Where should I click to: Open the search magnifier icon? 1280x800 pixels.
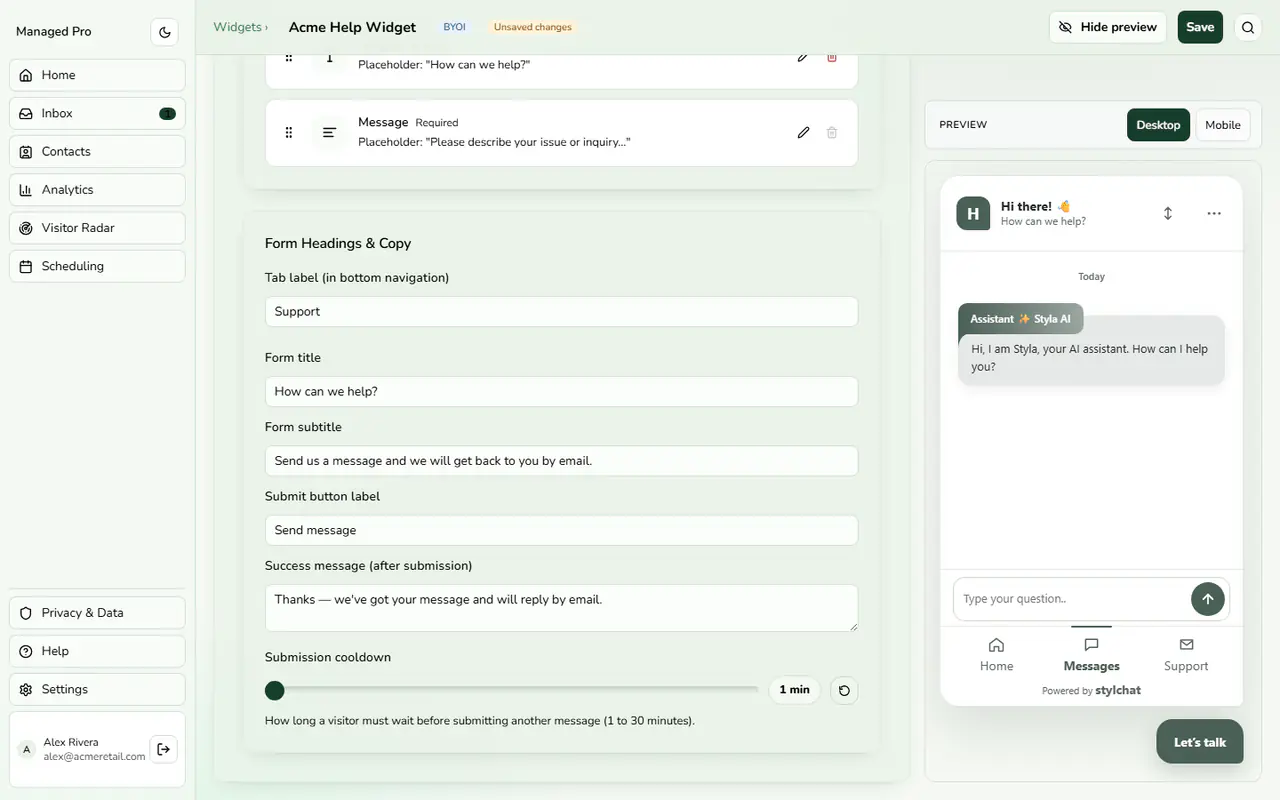click(1248, 28)
